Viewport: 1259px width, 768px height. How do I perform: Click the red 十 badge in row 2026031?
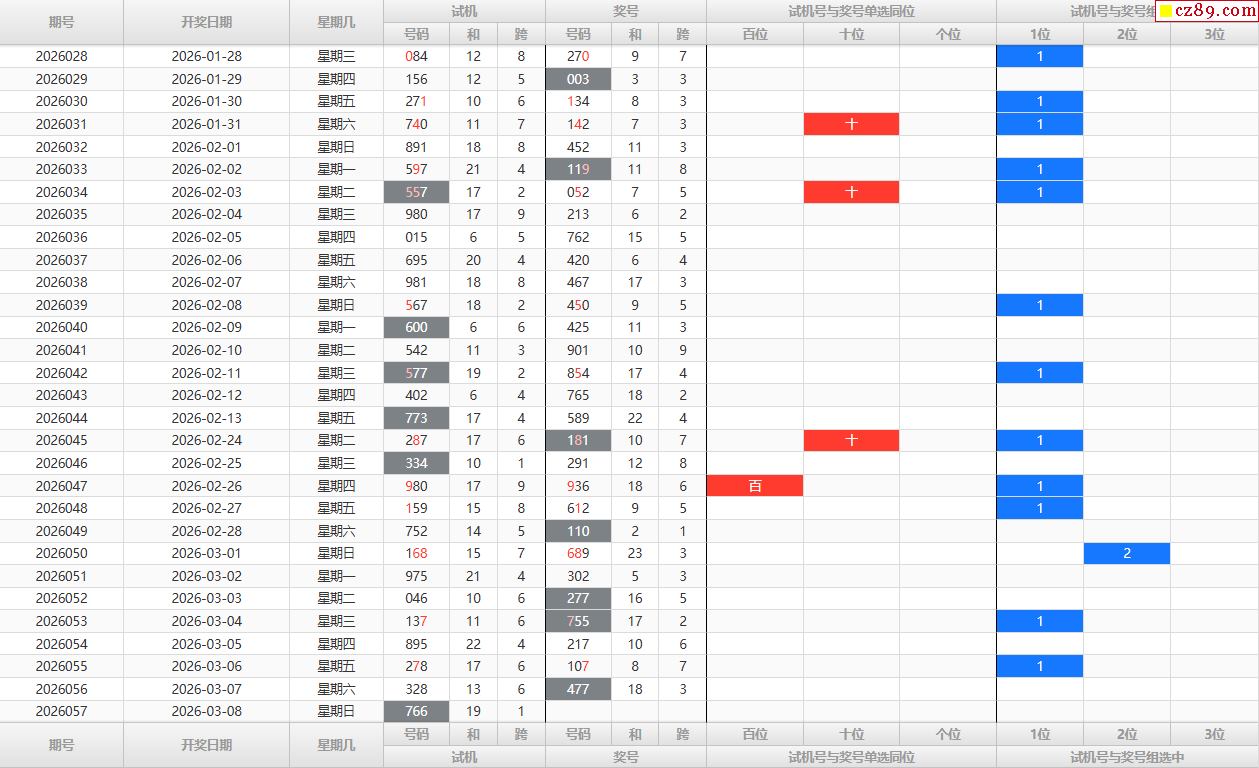851,124
